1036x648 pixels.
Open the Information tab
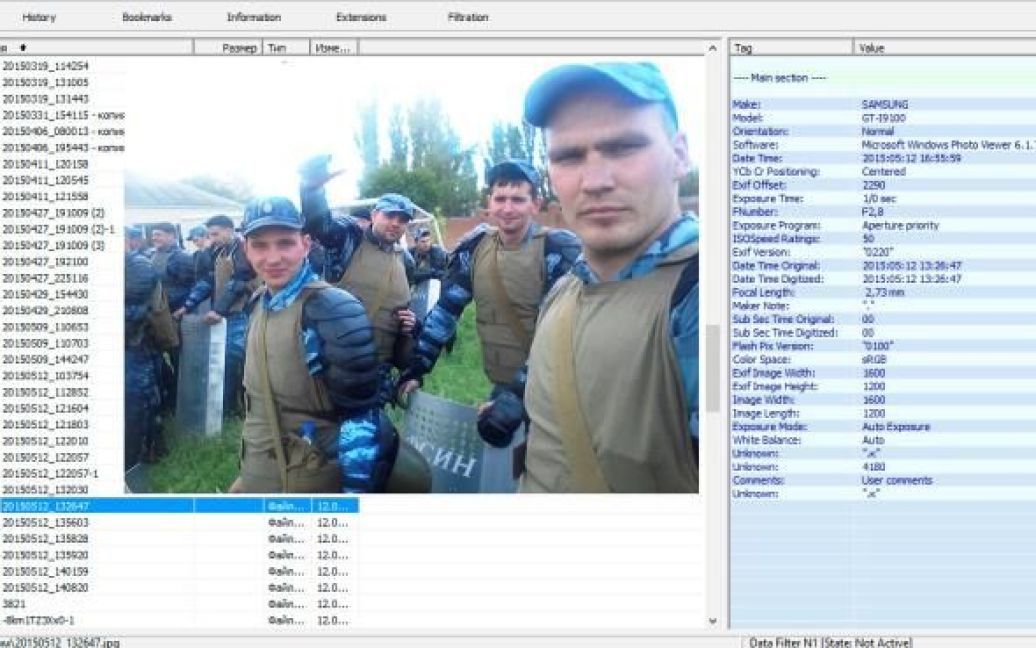[254, 17]
